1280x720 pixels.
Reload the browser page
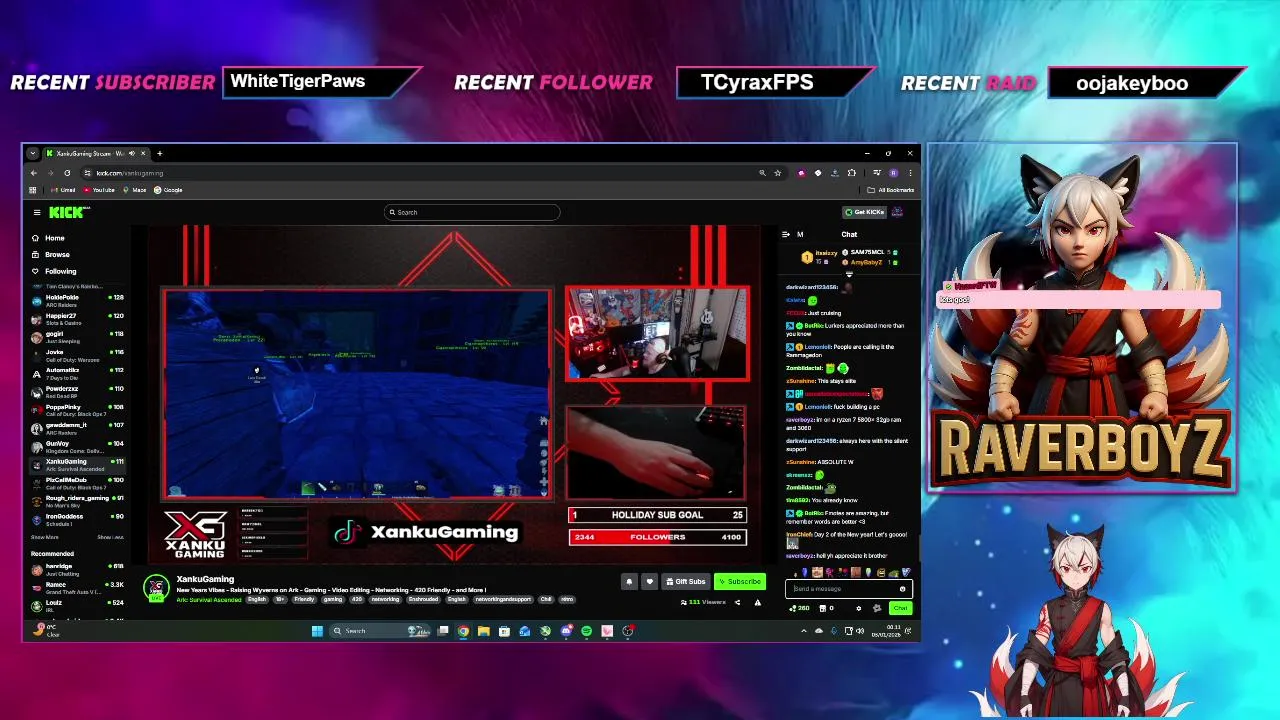67,173
